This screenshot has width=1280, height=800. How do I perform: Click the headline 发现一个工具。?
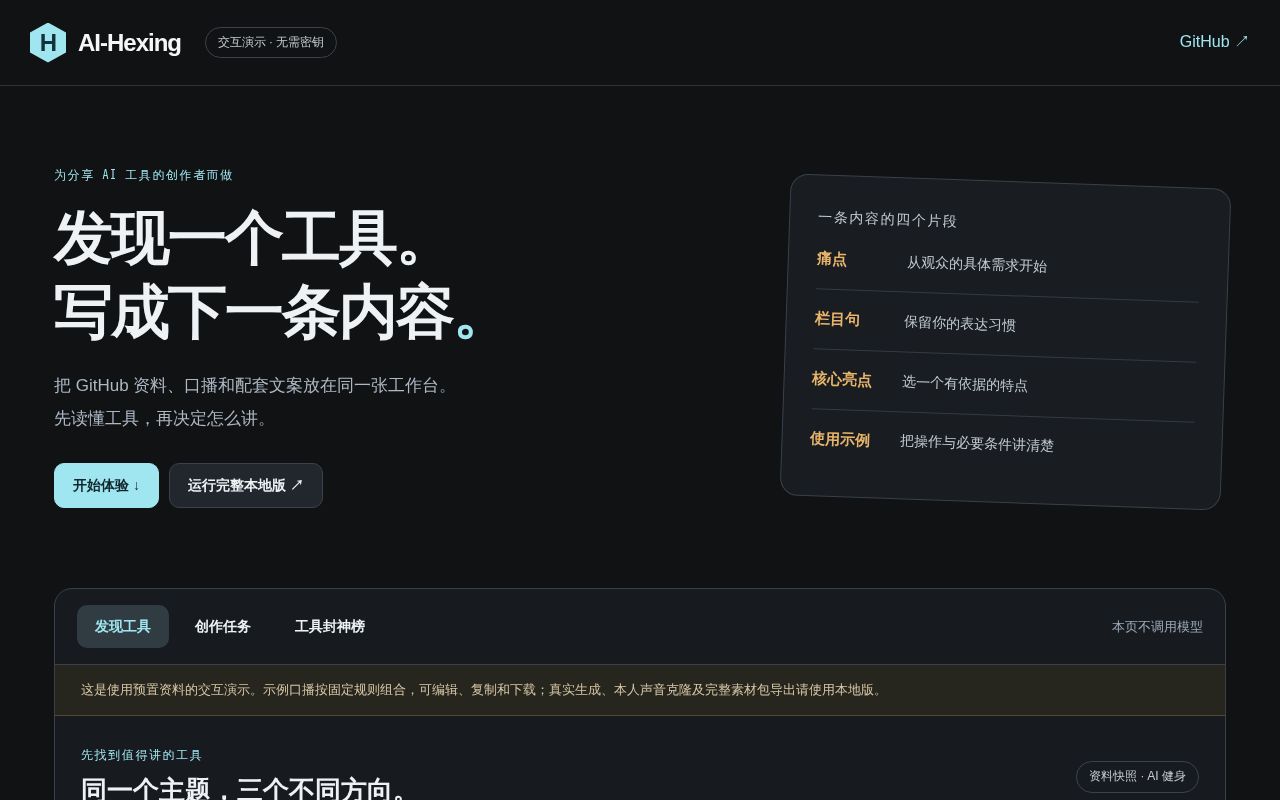(x=241, y=238)
